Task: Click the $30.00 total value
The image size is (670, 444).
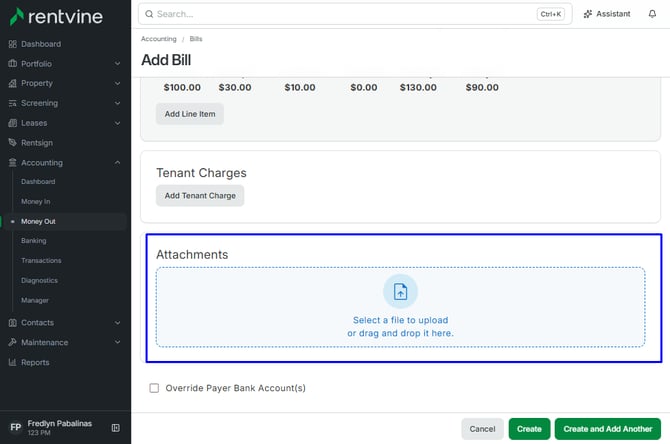Action: point(235,88)
